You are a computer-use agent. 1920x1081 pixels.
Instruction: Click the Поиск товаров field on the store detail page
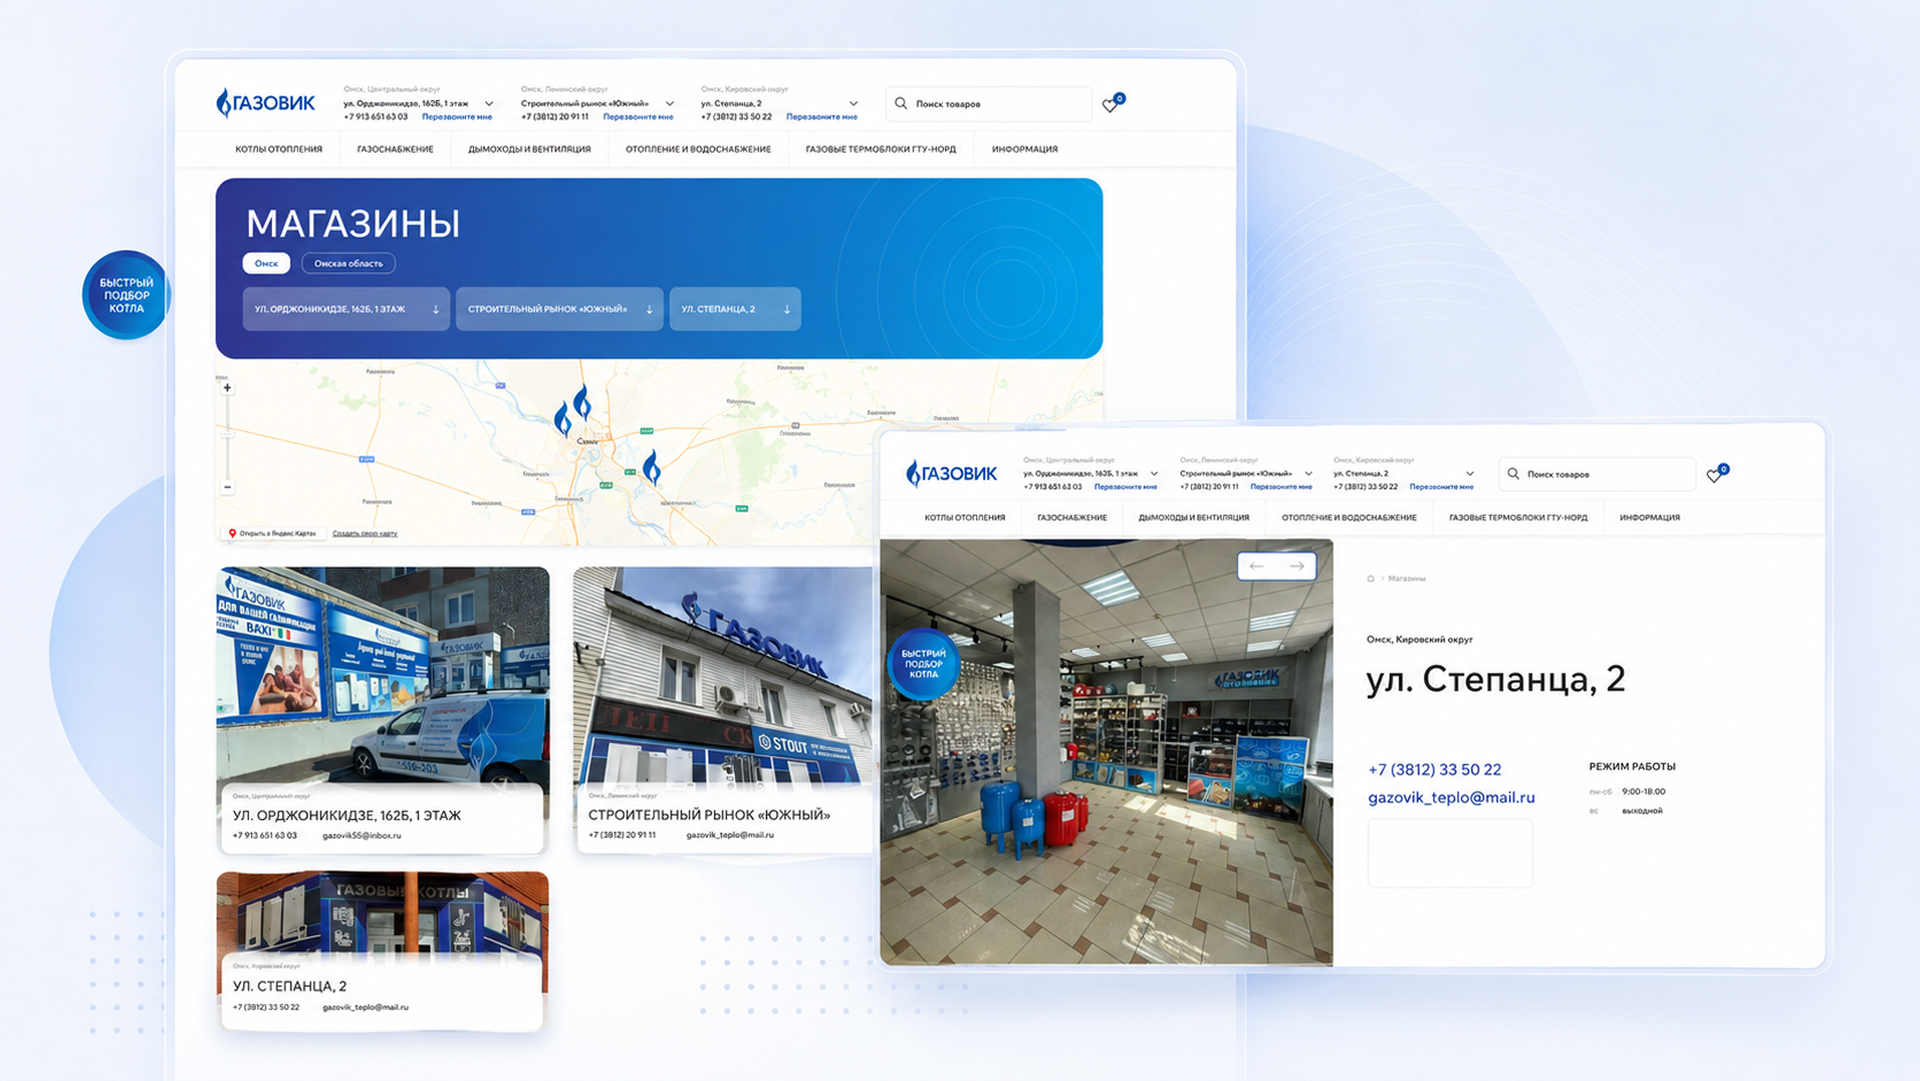(1597, 474)
